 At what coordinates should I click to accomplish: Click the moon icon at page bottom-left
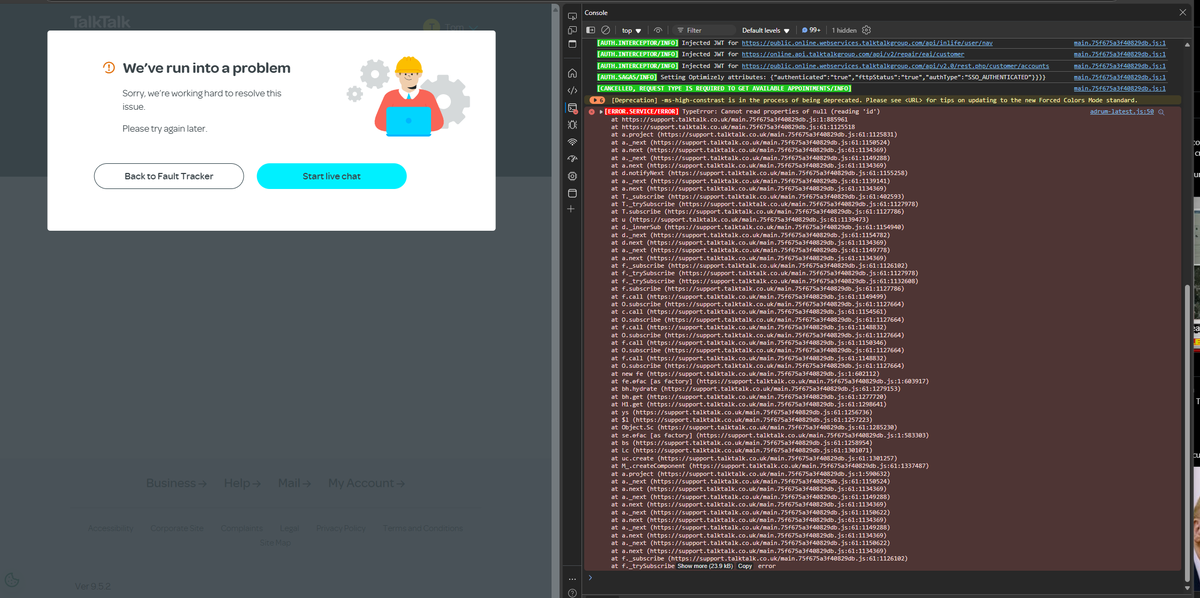12,580
